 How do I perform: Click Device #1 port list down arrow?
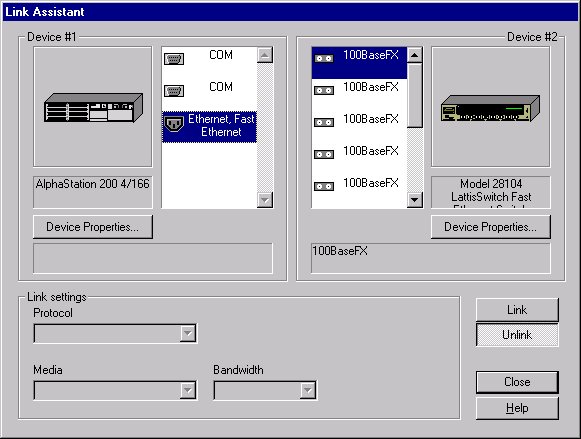pyautogui.click(x=265, y=200)
